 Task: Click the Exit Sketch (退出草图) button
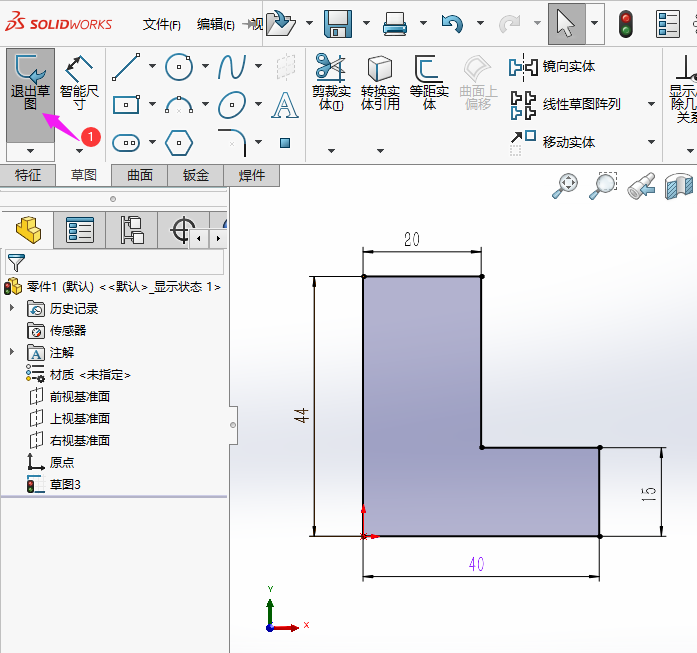point(30,95)
